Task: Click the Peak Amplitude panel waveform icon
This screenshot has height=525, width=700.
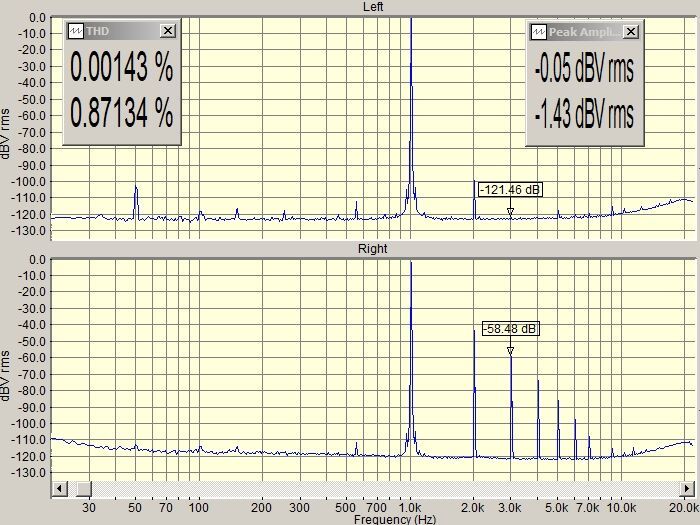Action: point(538,32)
